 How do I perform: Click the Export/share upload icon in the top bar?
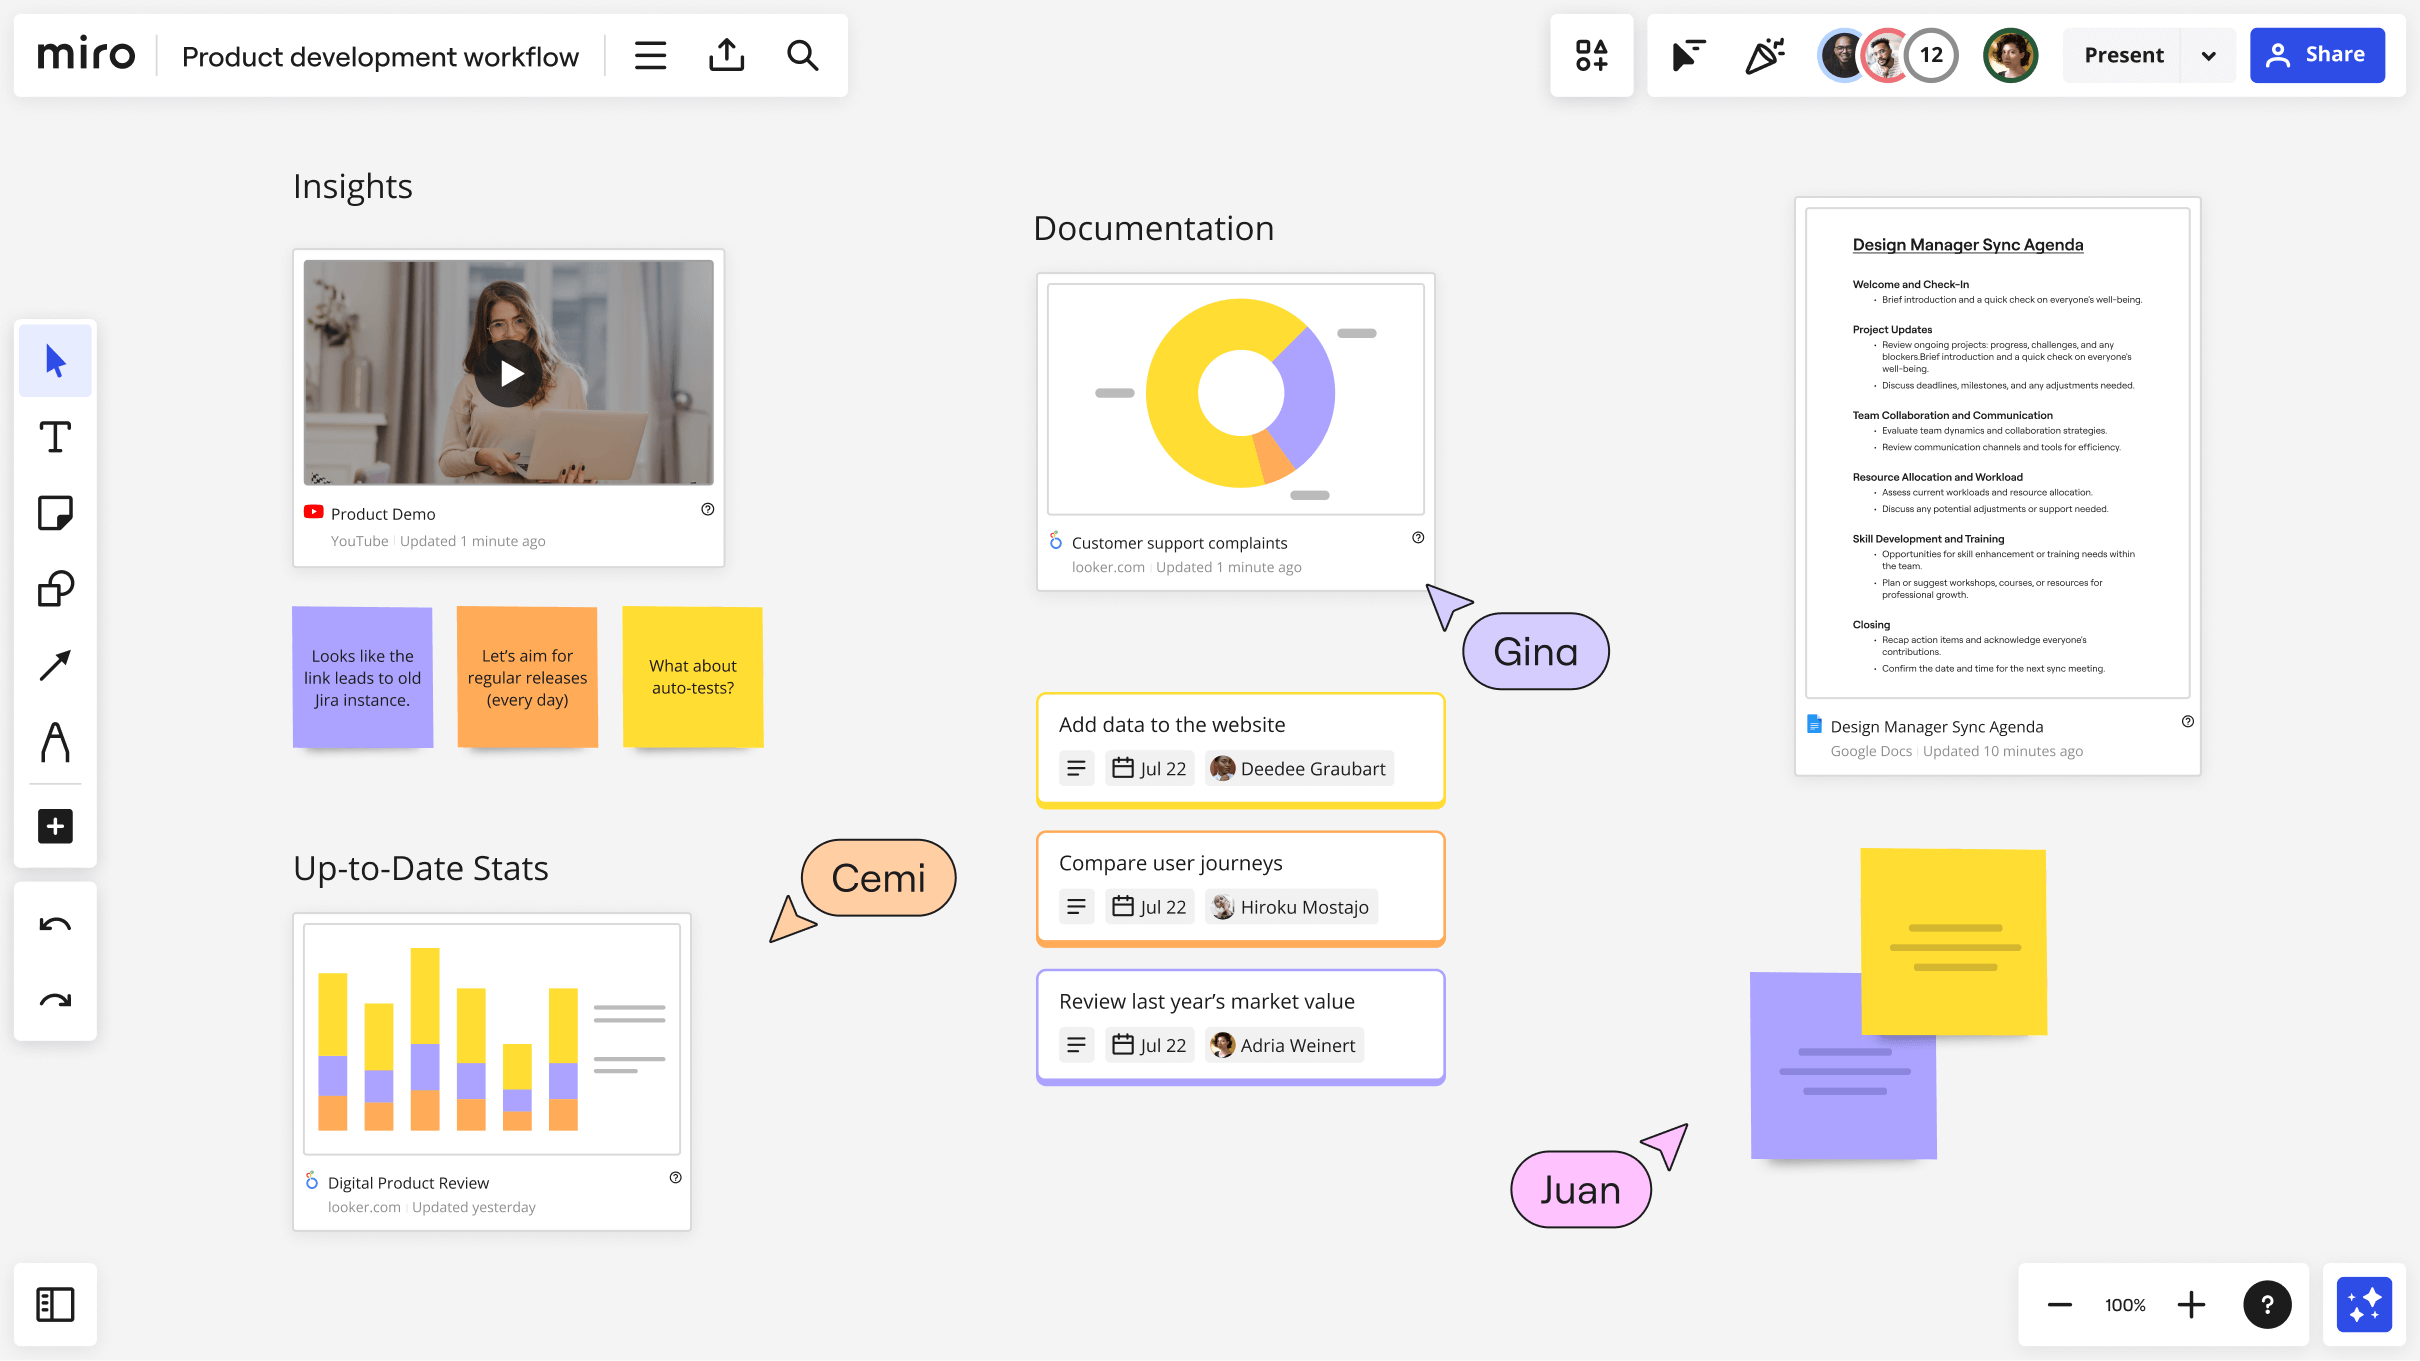pyautogui.click(x=727, y=55)
